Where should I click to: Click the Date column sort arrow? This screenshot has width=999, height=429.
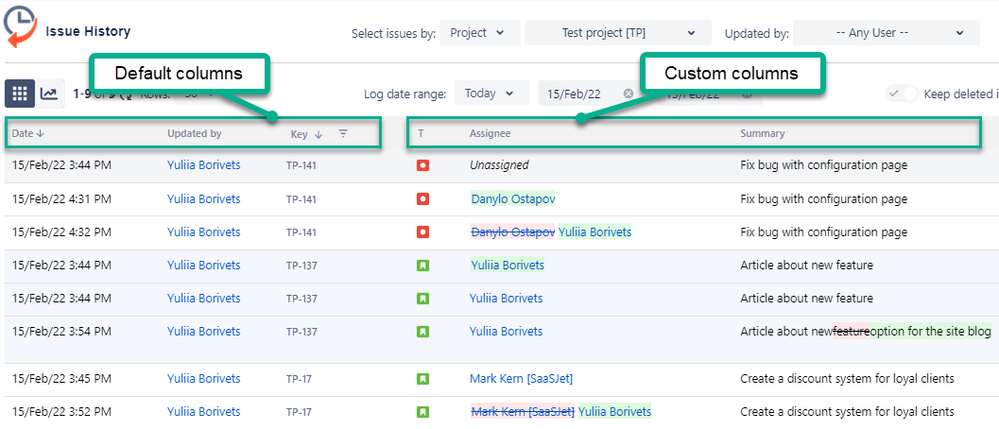tap(41, 134)
